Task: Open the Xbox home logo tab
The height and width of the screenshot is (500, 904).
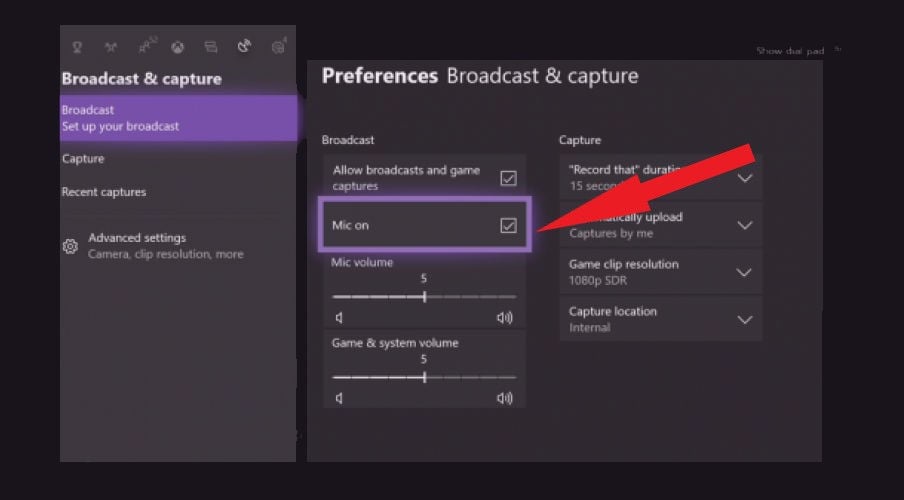Action: coord(176,47)
